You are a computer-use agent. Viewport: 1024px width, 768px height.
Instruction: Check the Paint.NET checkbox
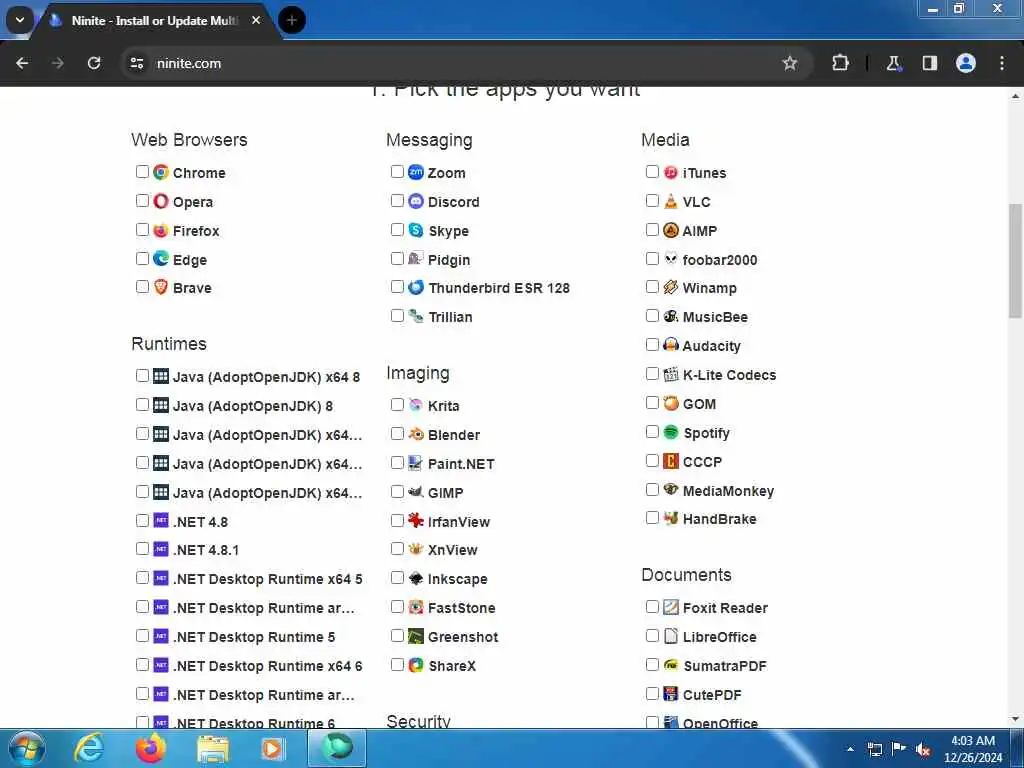coord(397,463)
